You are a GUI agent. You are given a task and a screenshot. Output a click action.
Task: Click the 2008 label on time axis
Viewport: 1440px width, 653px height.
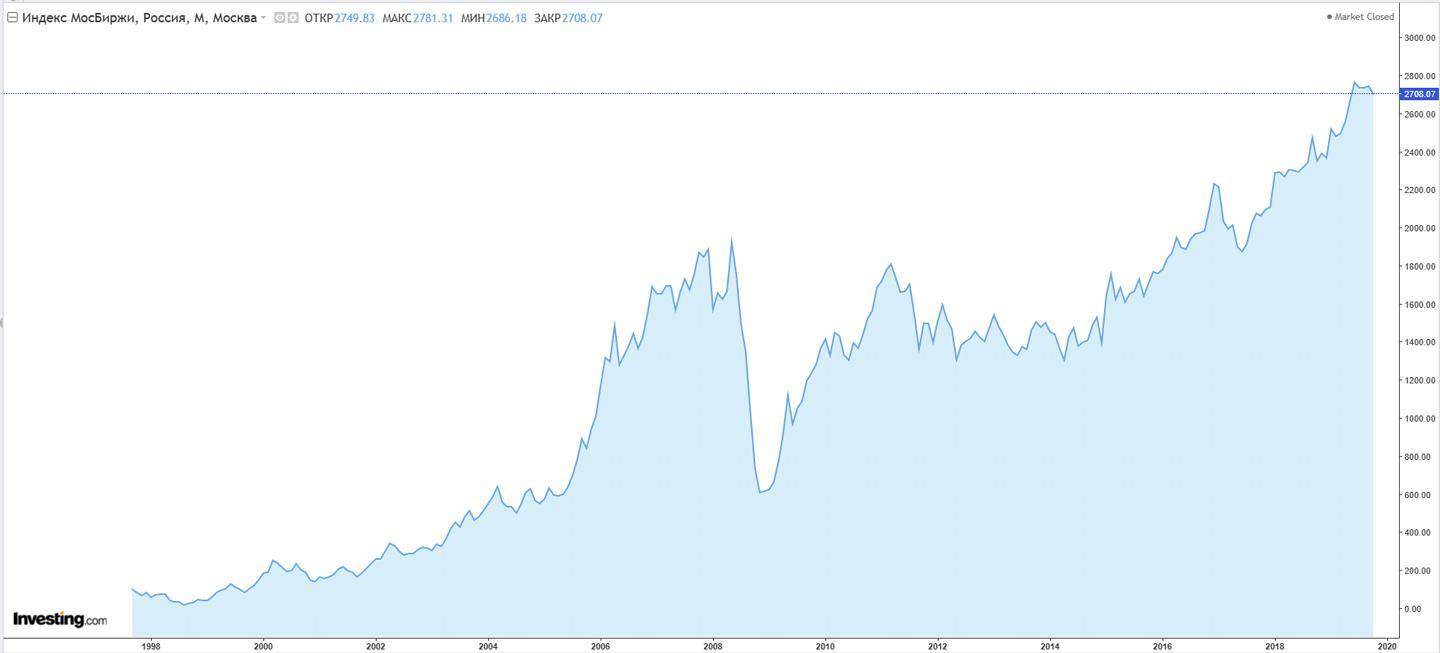[713, 646]
